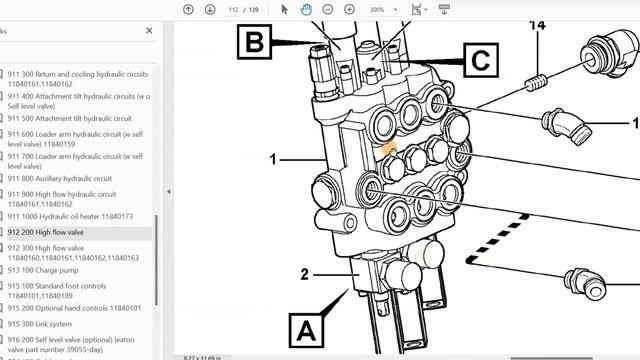Image resolution: width=640 pixels, height=360 pixels.
Task: Click the read mode toolbar icon
Action: 444,9
